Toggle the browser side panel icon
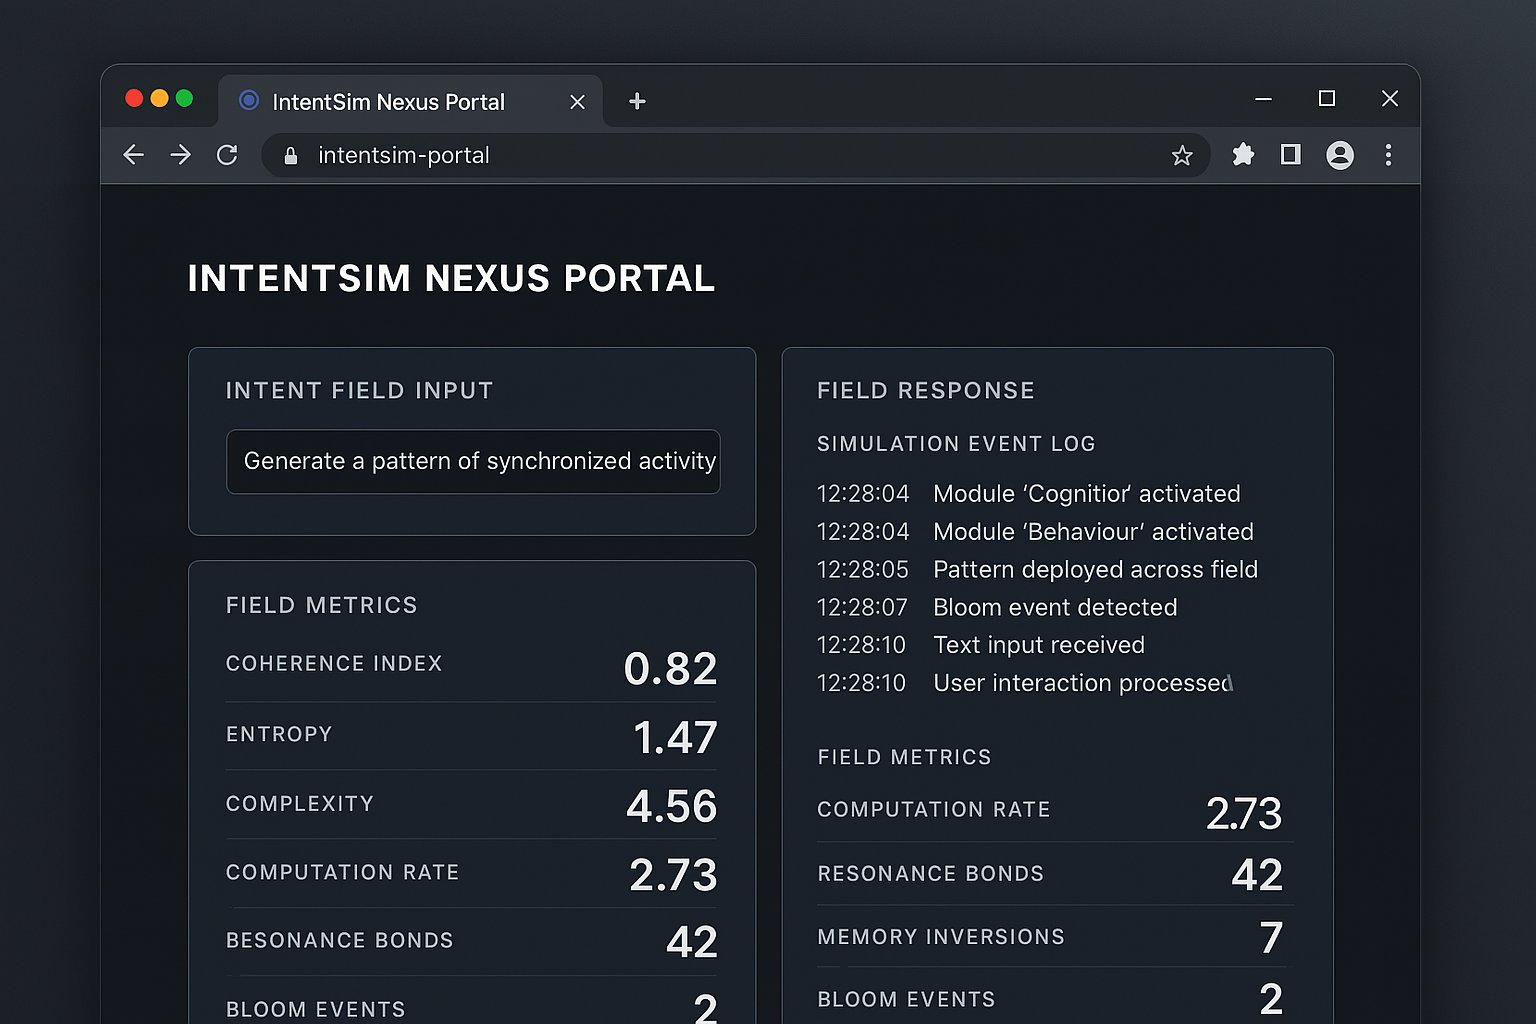This screenshot has width=1536, height=1024. tap(1290, 155)
